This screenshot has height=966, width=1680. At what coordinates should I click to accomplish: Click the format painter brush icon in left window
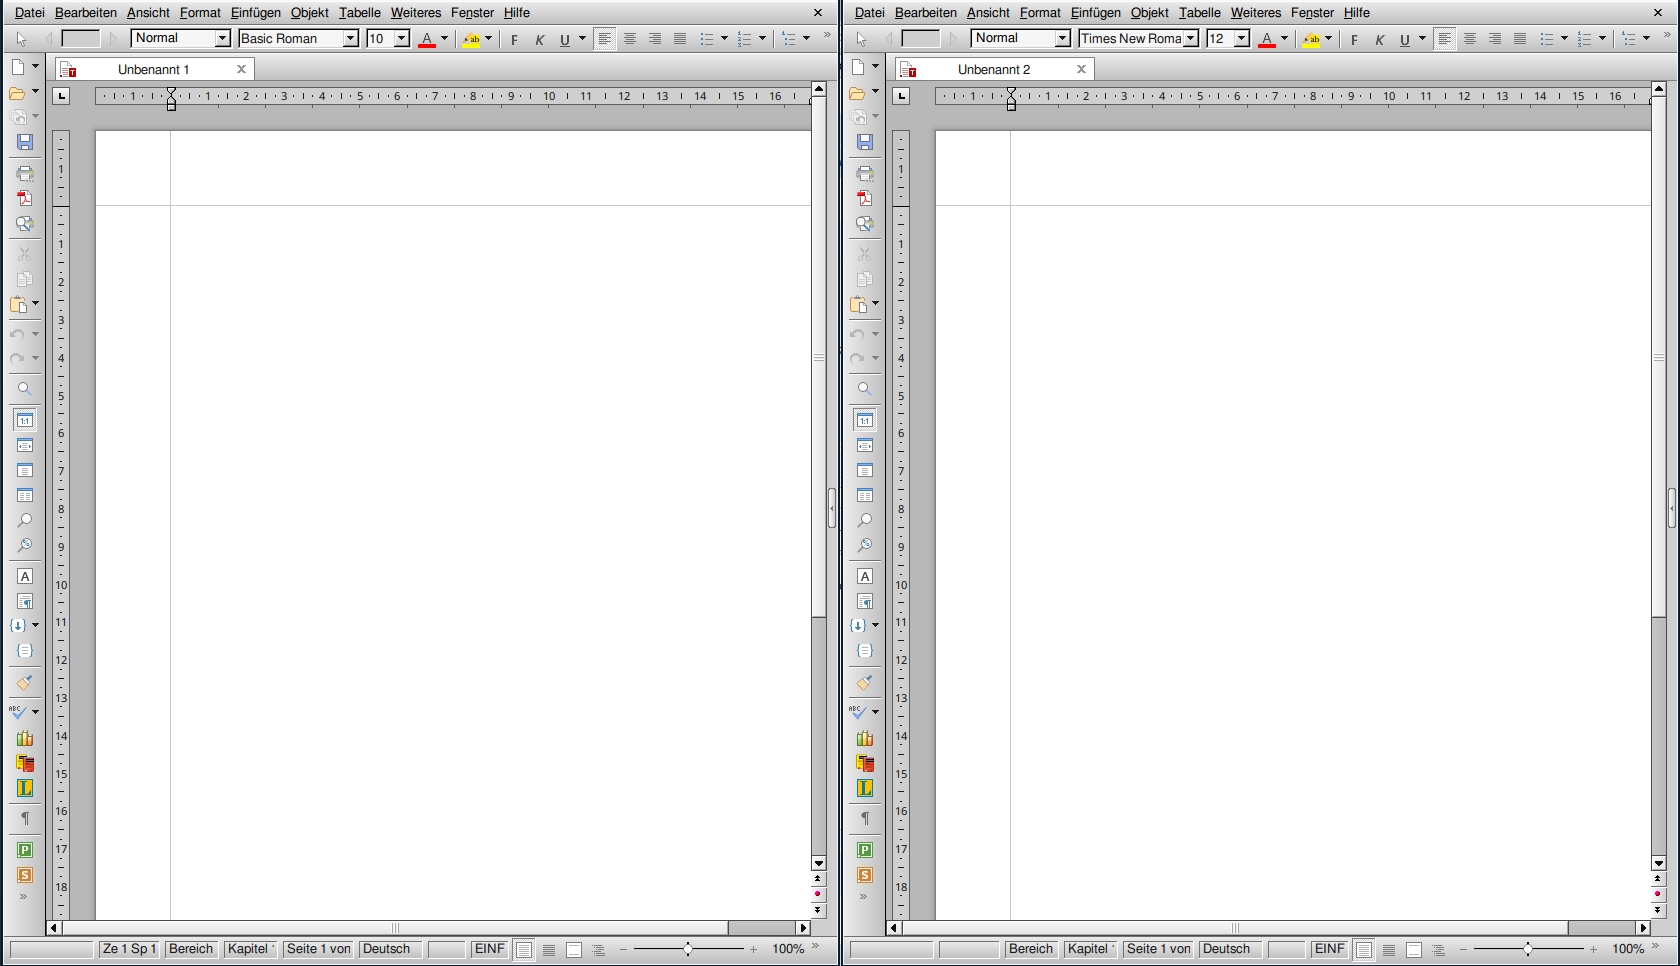(25, 683)
